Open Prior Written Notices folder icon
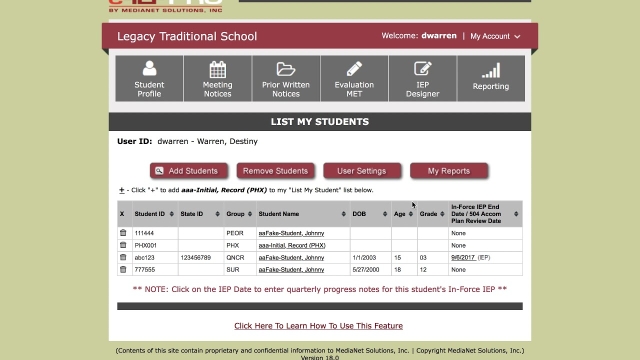The image size is (640, 360). [286, 69]
